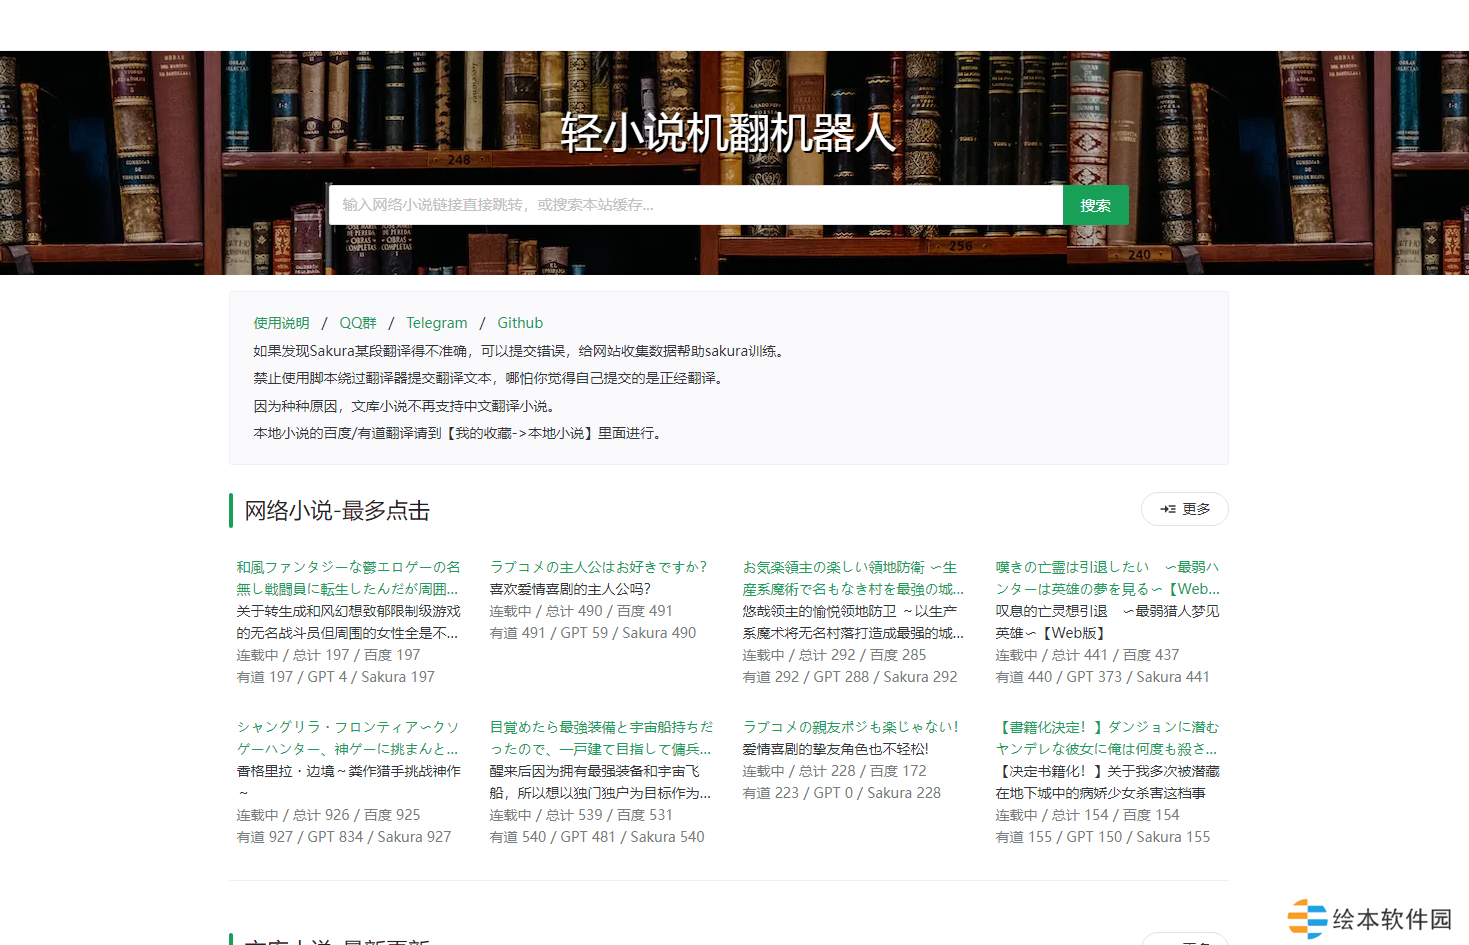Click the 网络小说-最多点击 section heading
Viewport: 1469px width, 945px height.
pyautogui.click(x=337, y=511)
